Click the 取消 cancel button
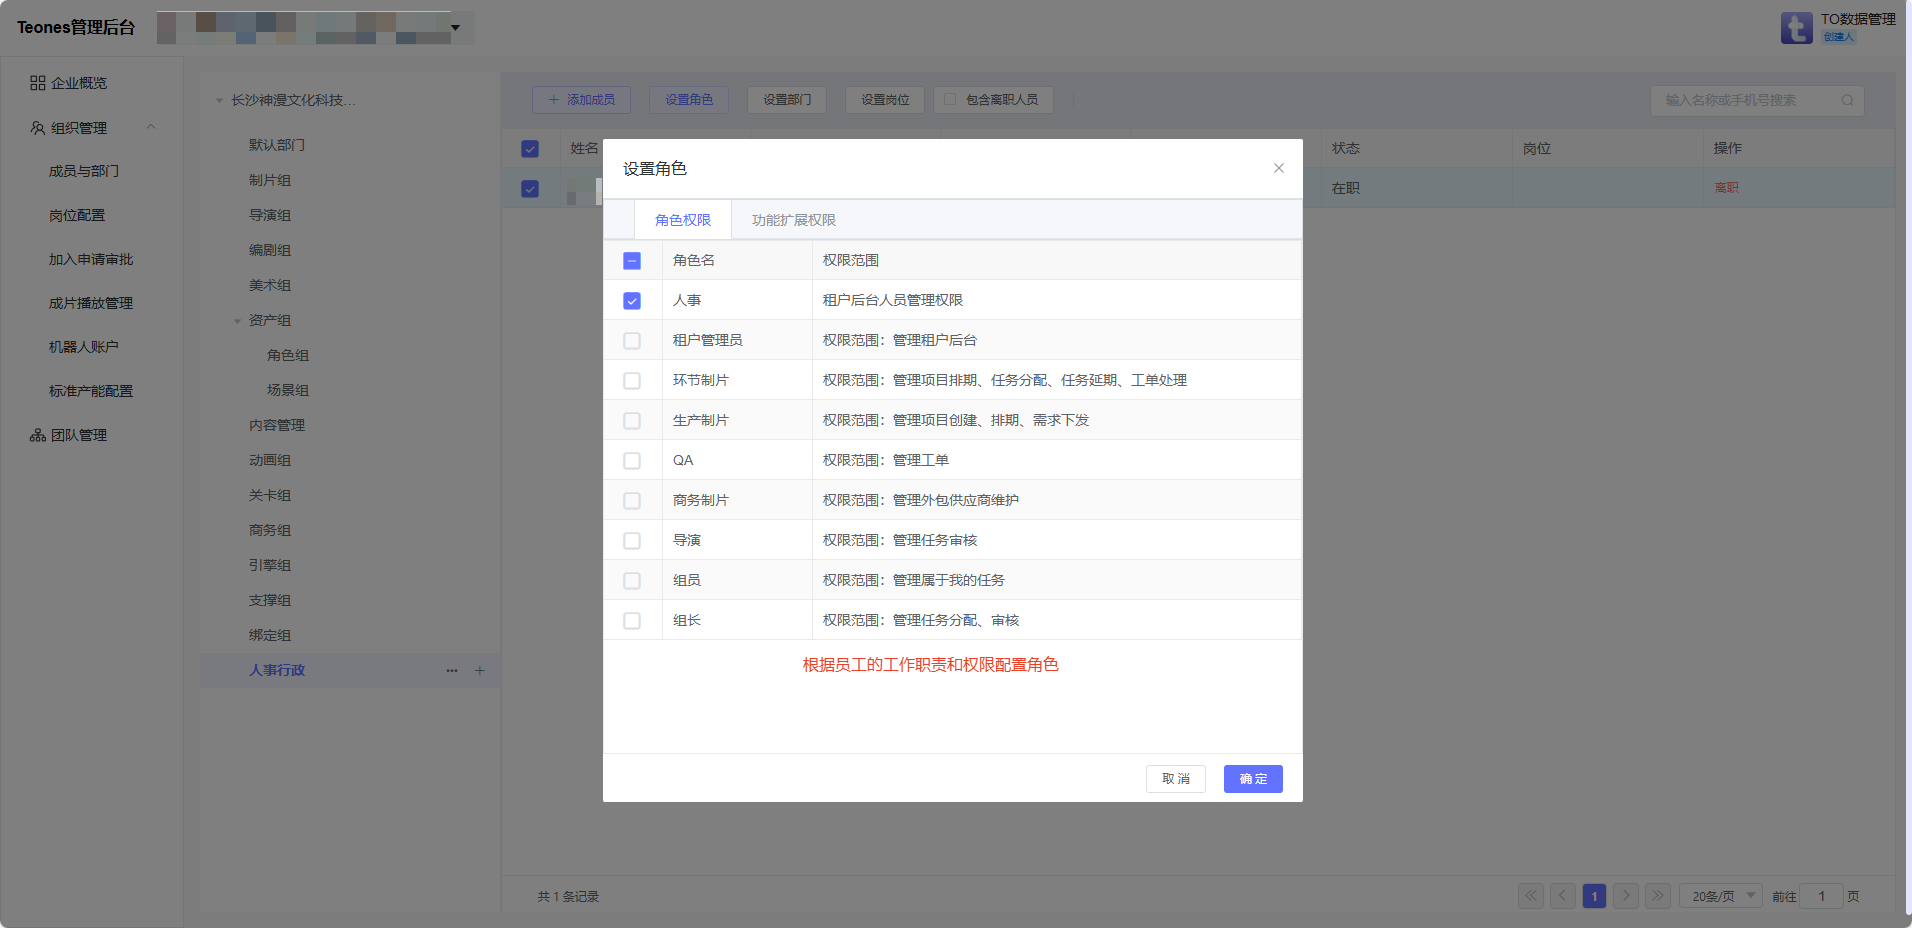1912x928 pixels. 1175,779
